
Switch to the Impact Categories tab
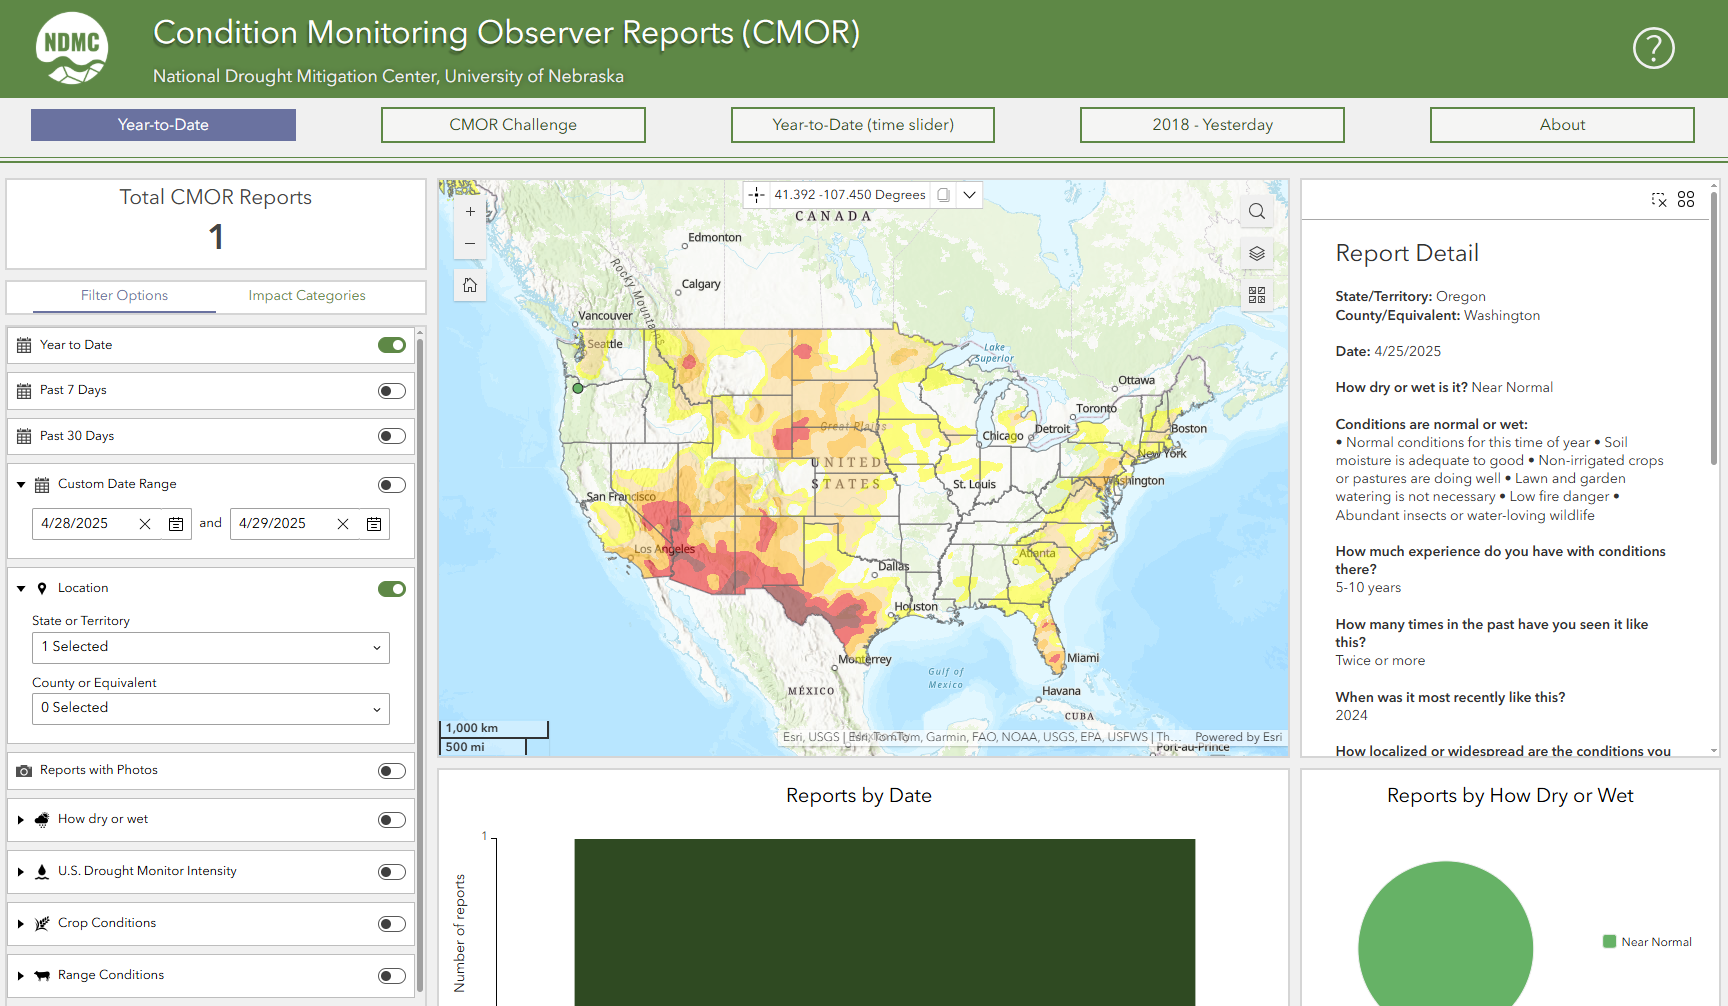(x=307, y=296)
